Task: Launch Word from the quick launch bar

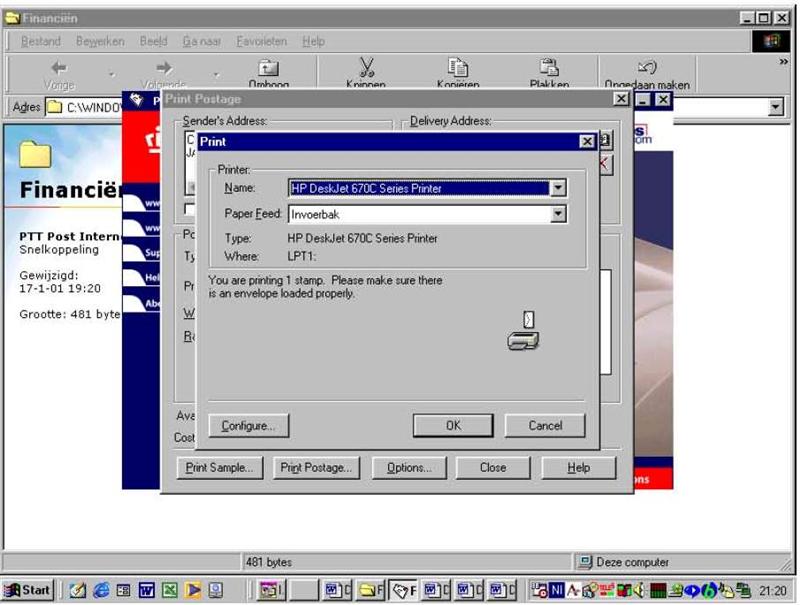Action: tap(146, 590)
